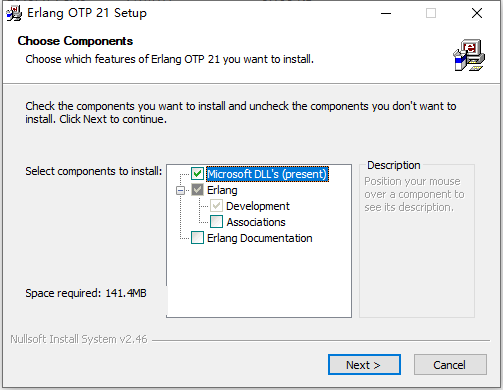Screen dimensions: 503x390
Task: Select the Erlang Documentation item label
Action: coord(260,238)
